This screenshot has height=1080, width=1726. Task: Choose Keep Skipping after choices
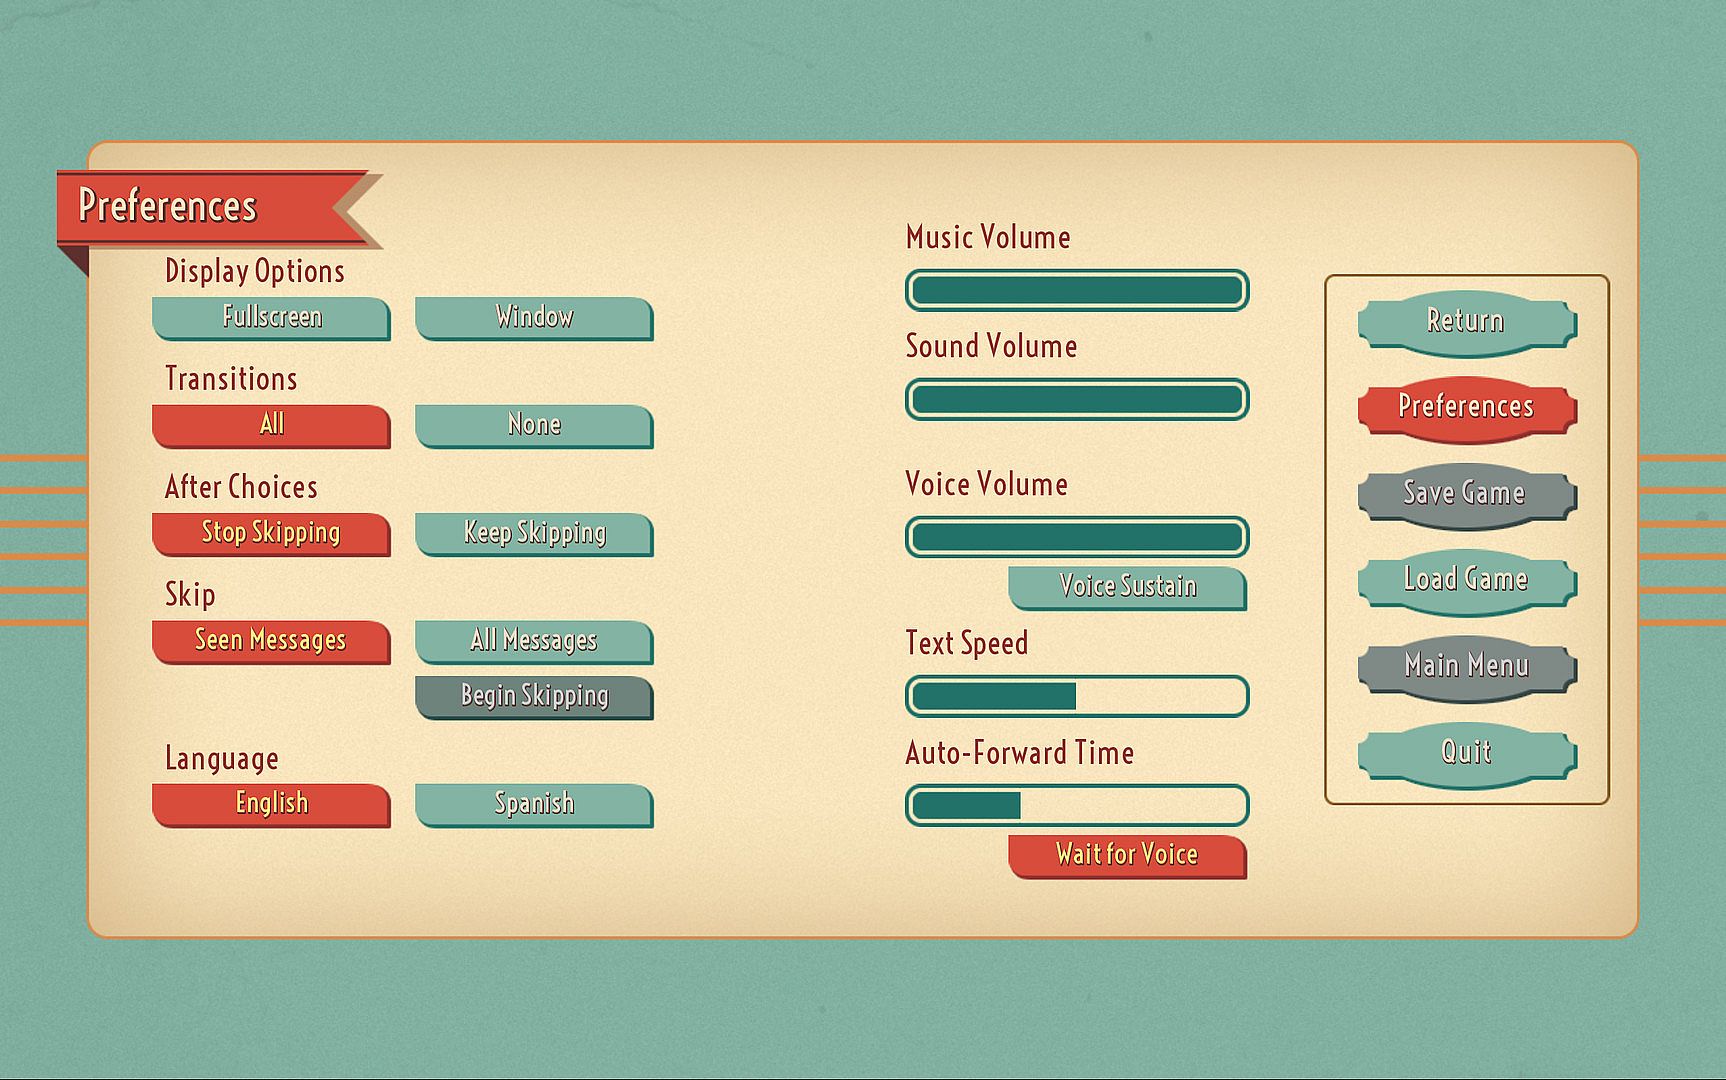pyautogui.click(x=534, y=534)
